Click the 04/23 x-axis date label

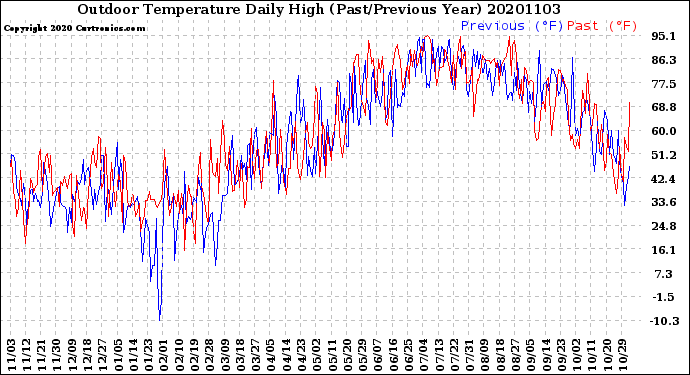click(301, 355)
